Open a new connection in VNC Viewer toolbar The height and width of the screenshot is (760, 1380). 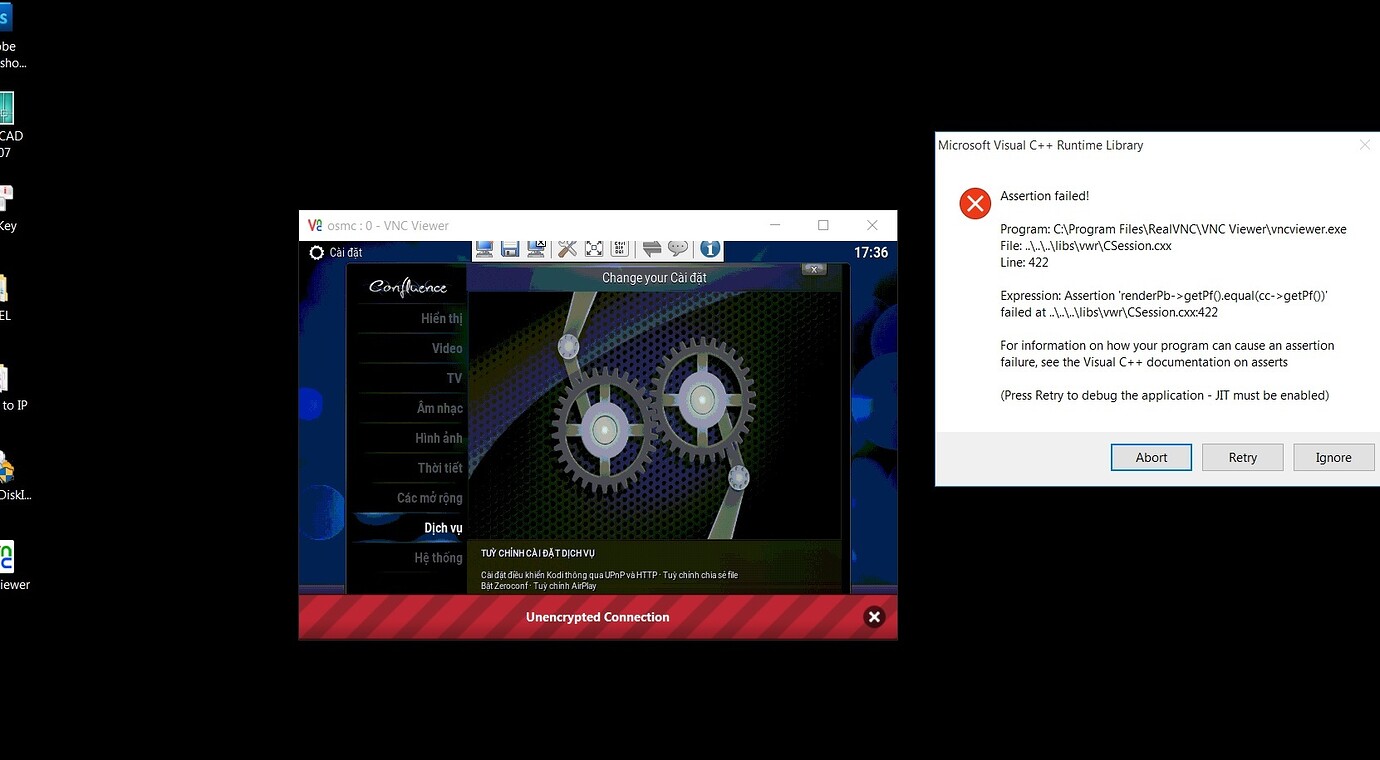[483, 248]
